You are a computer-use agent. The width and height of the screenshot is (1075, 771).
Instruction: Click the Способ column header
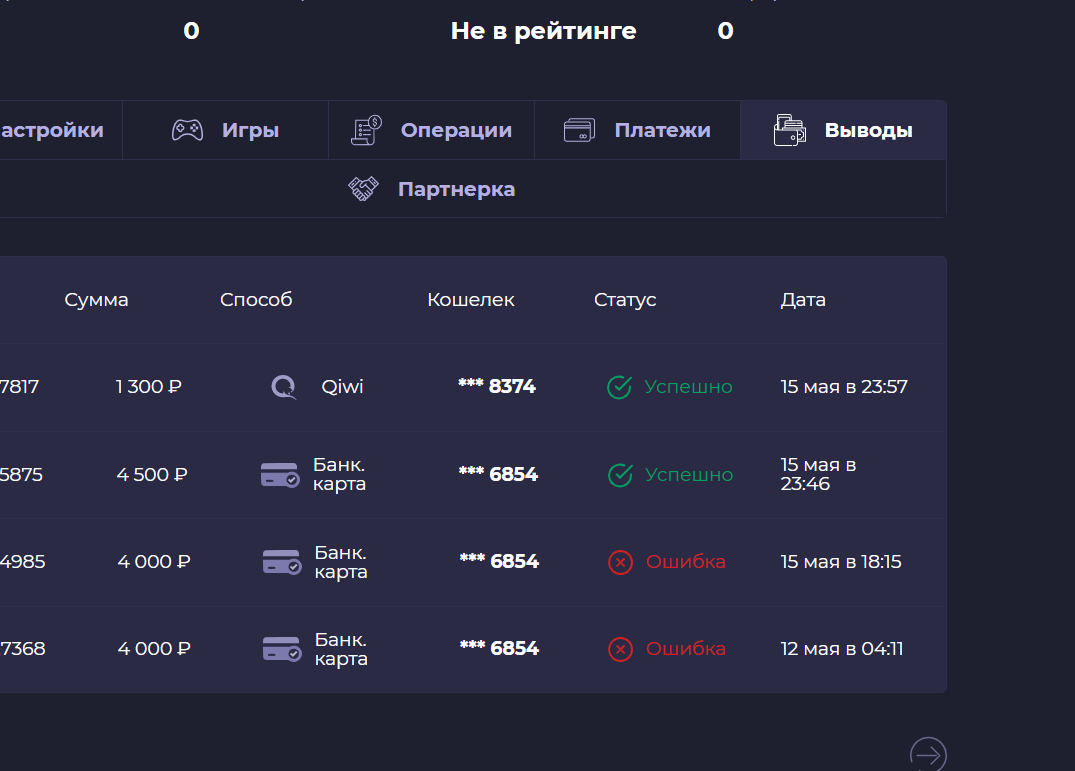[256, 299]
